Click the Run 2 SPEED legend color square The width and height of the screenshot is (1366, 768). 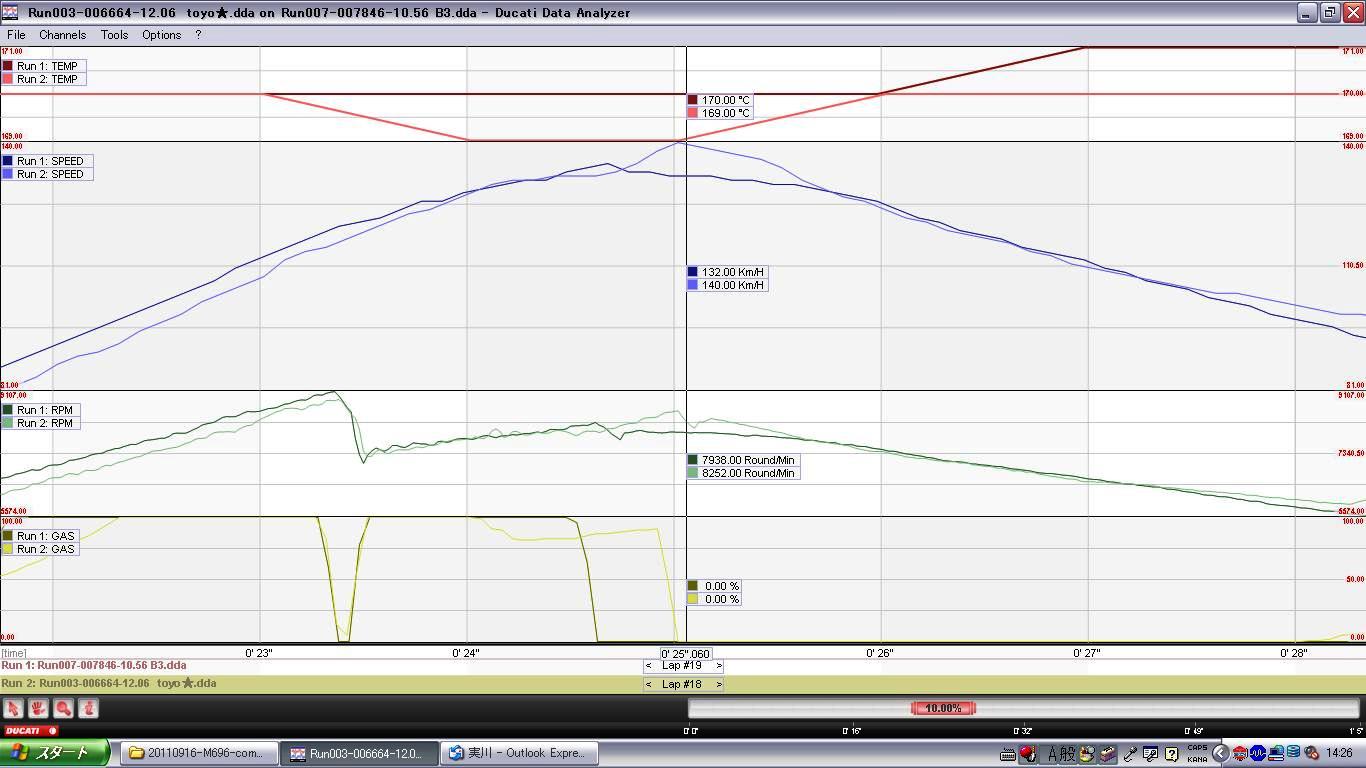8,174
